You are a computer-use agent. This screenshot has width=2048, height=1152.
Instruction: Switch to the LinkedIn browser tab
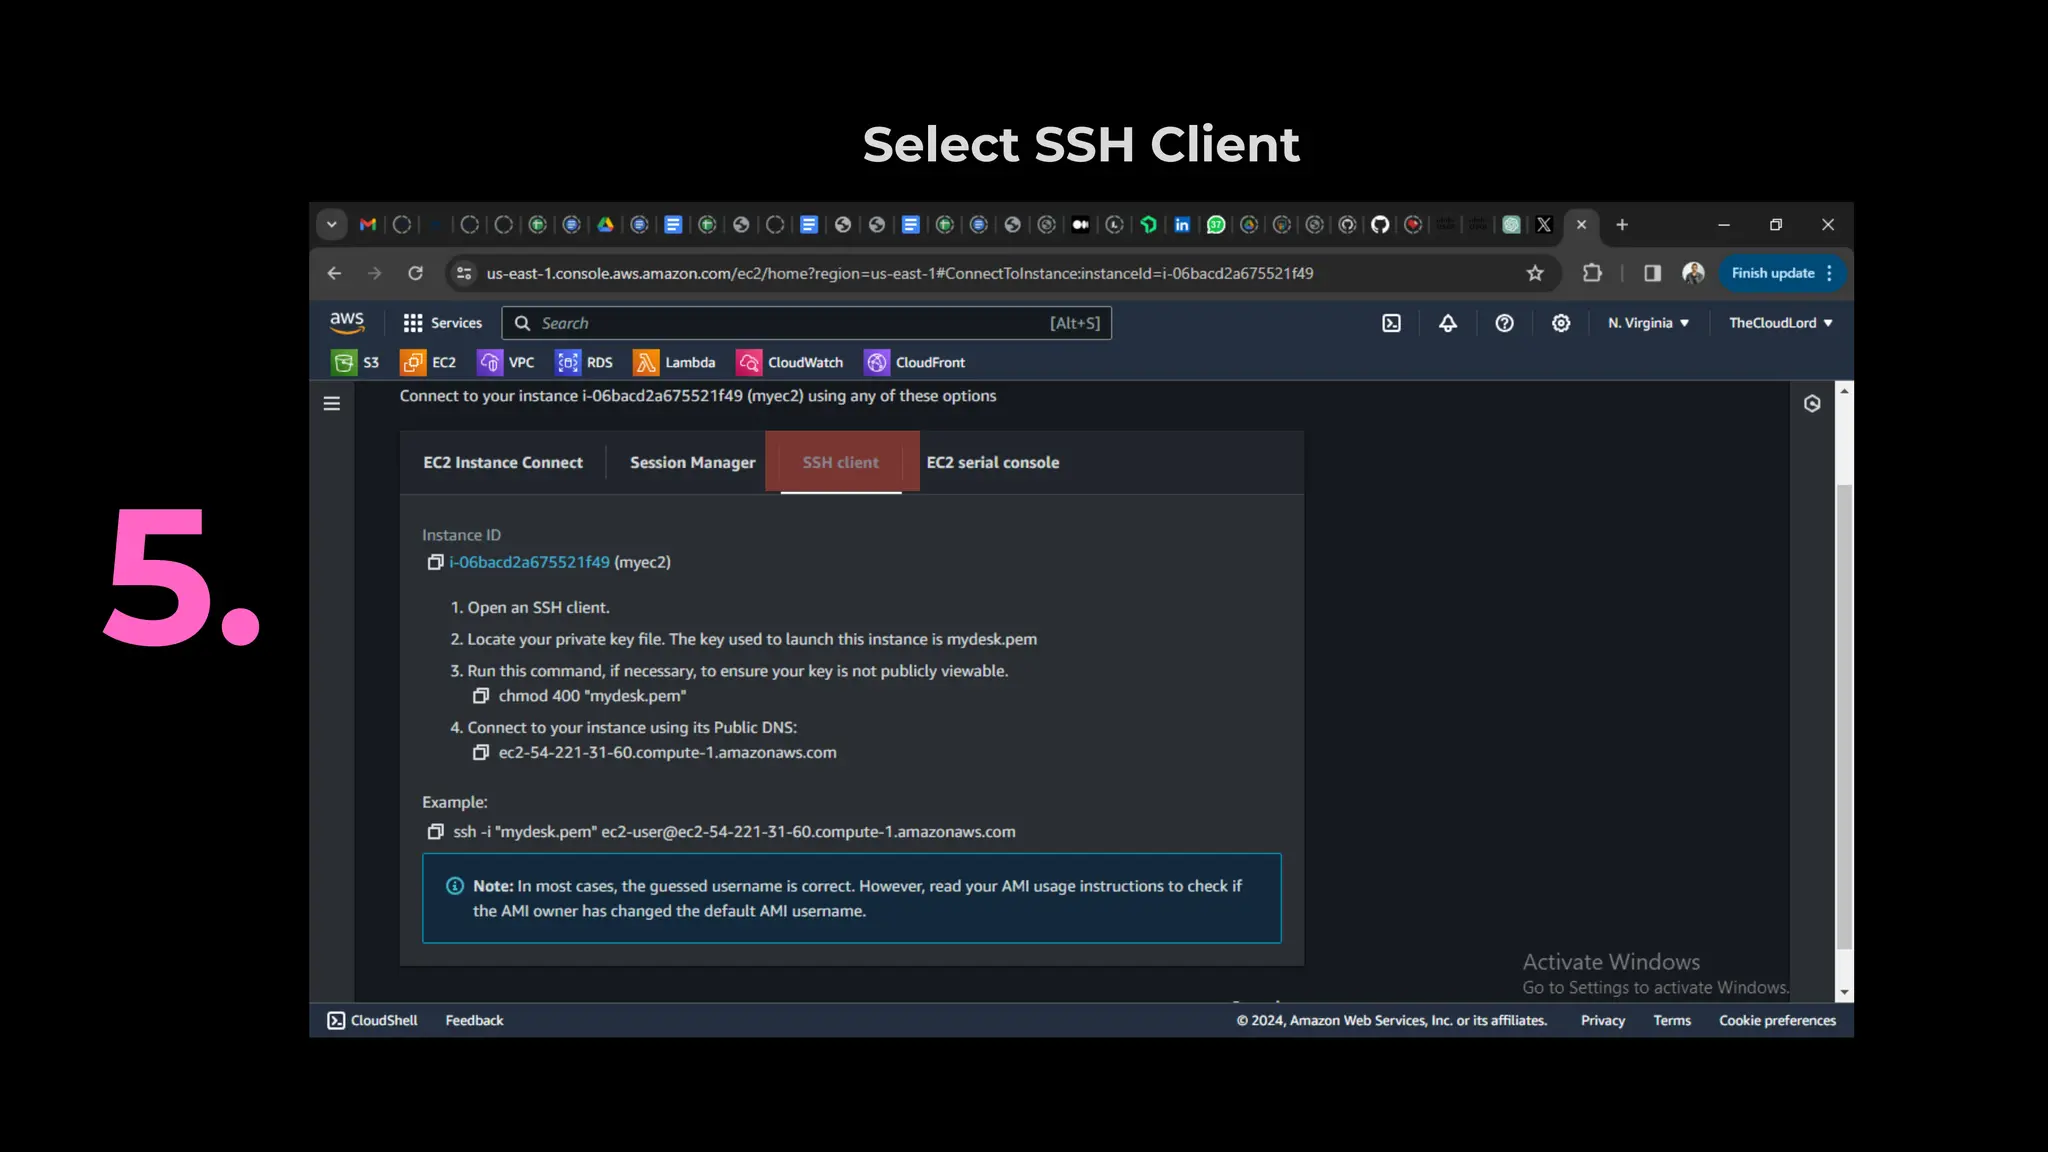point(1182,225)
